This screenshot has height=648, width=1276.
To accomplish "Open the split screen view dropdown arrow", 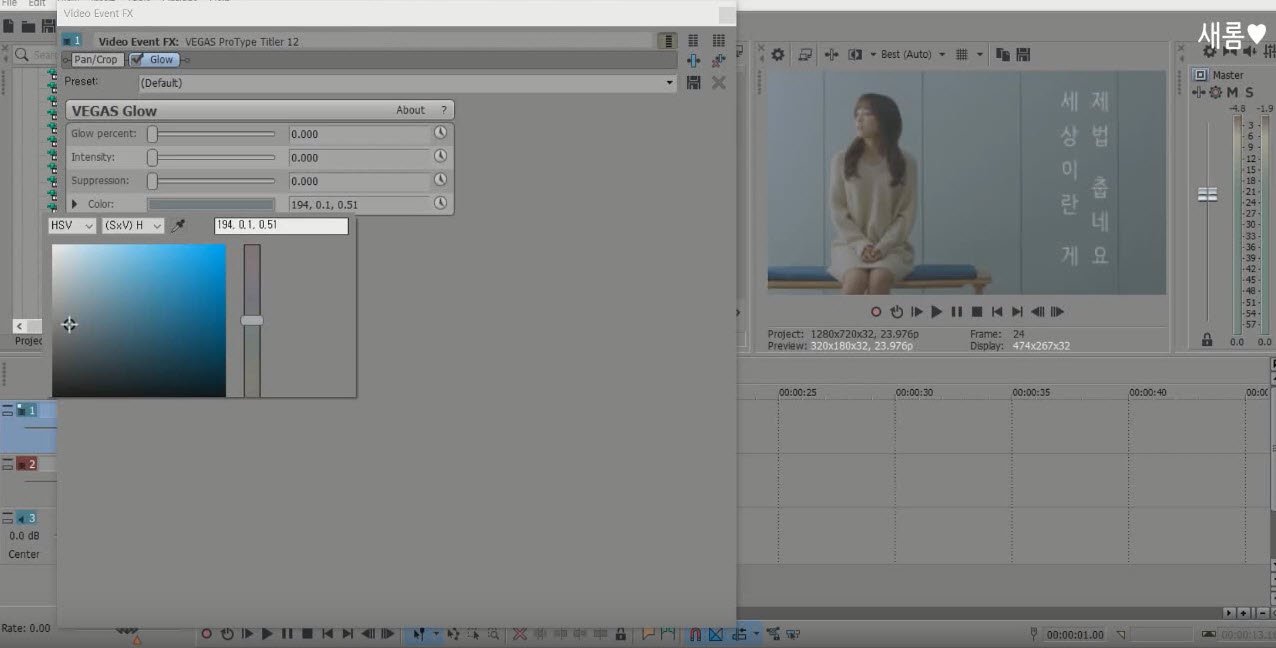I will (x=872, y=54).
